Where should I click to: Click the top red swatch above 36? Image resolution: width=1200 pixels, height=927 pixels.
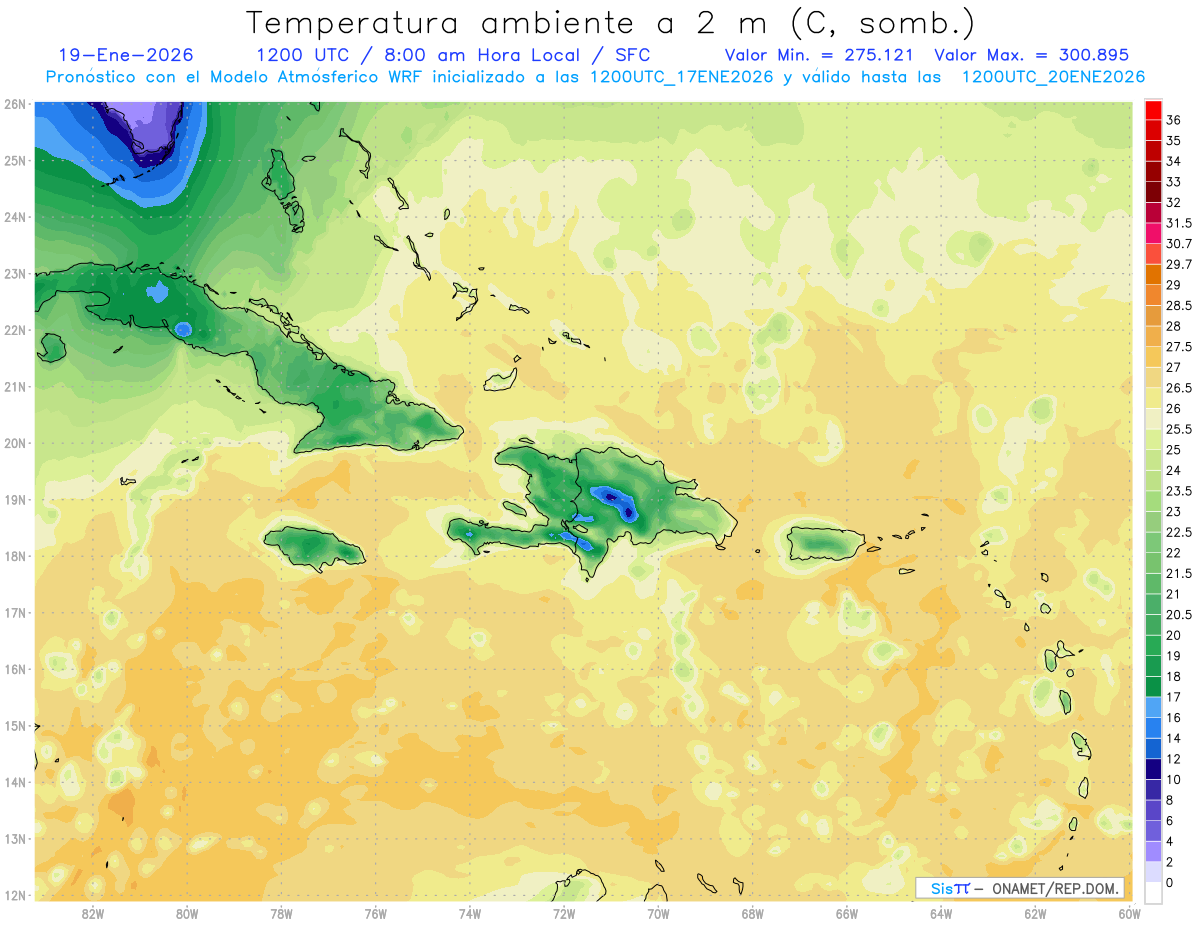click(1153, 109)
